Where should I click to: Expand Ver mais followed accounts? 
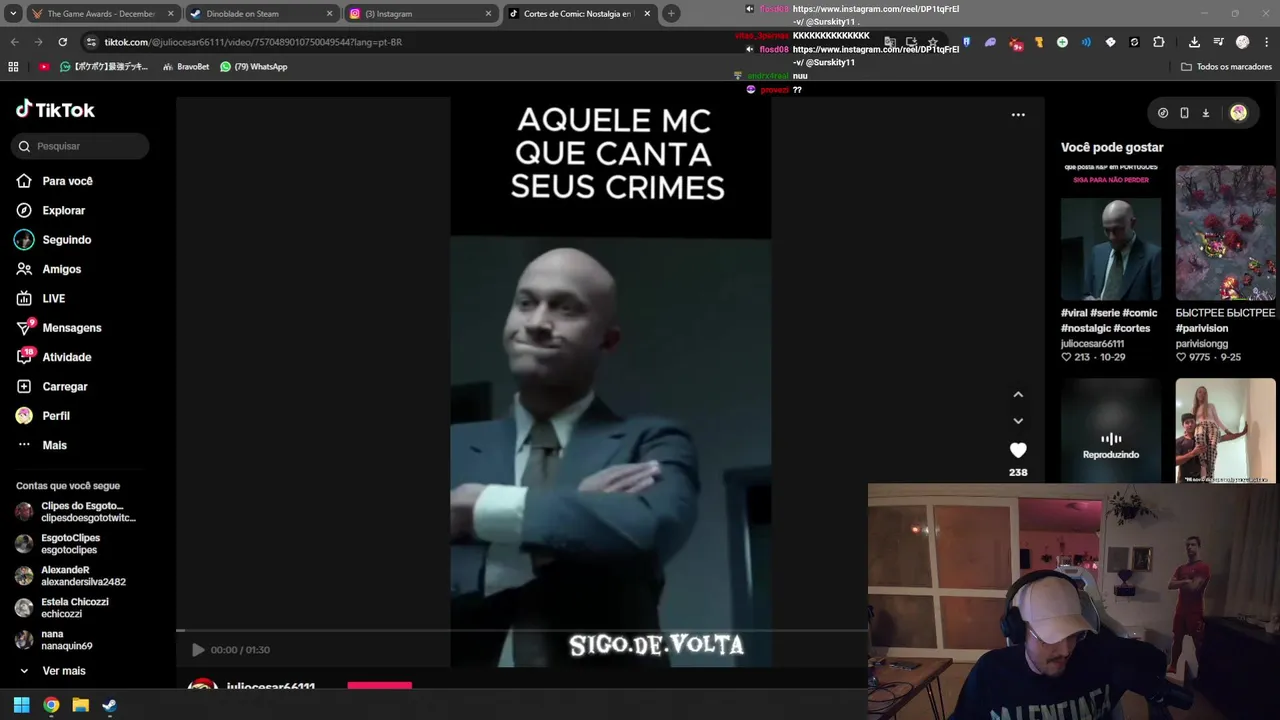pyautogui.click(x=53, y=671)
